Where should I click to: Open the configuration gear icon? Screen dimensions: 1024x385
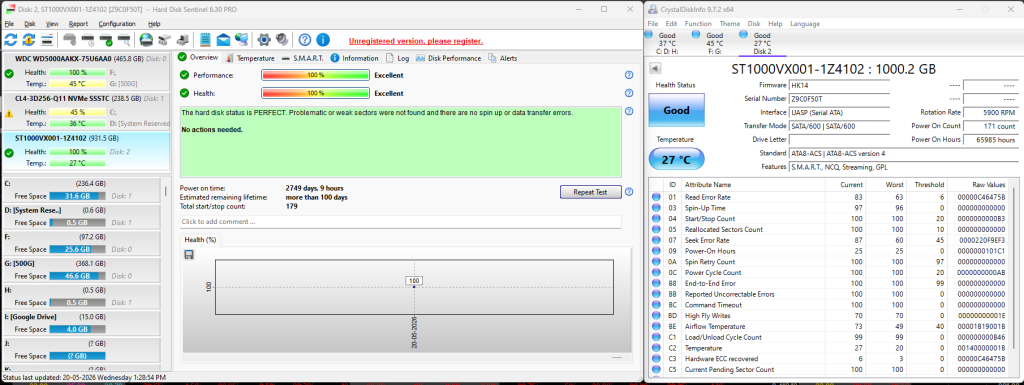click(x=264, y=40)
